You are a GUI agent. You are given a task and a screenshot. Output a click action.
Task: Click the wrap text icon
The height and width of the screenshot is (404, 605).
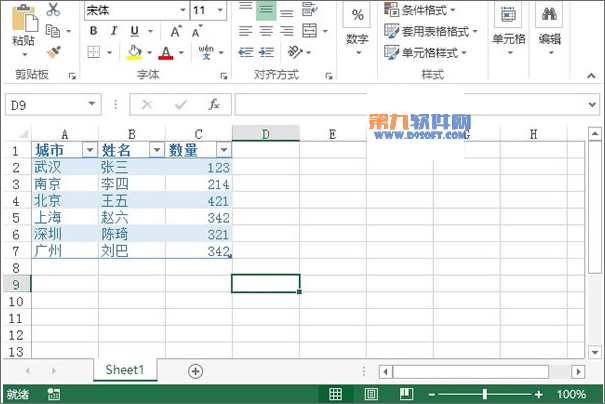click(x=309, y=9)
